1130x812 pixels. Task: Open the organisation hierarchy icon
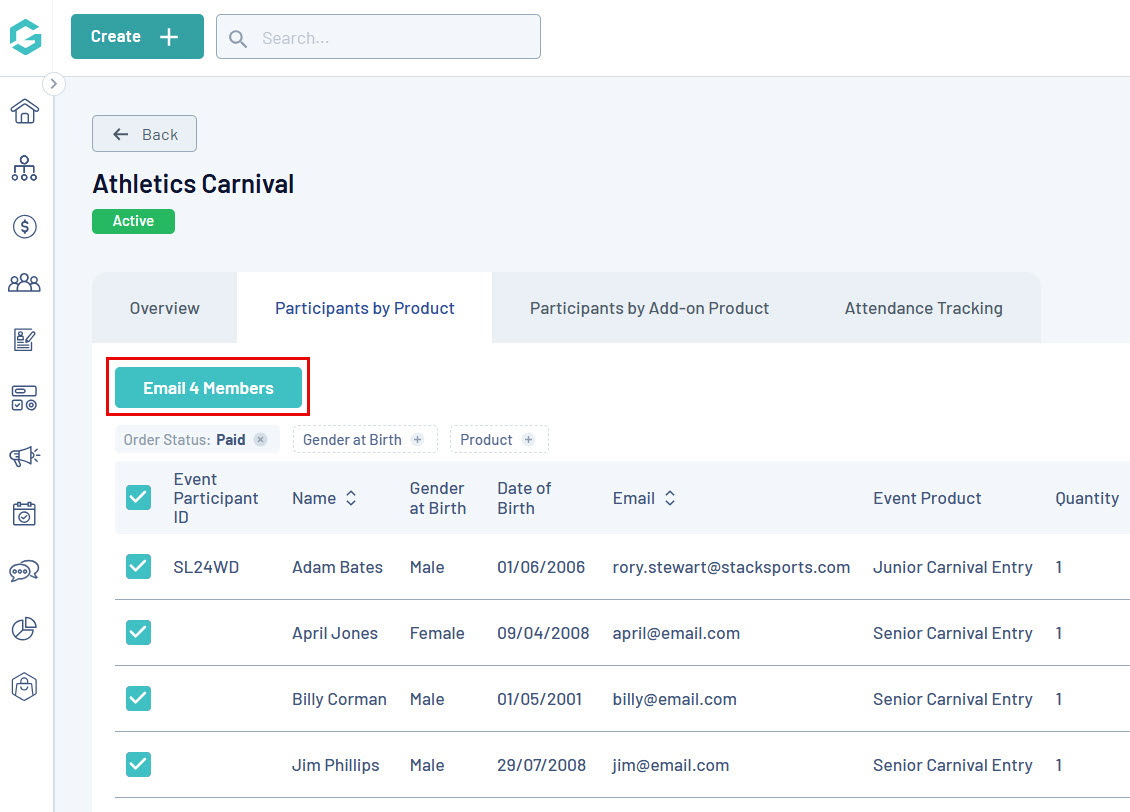(x=25, y=169)
